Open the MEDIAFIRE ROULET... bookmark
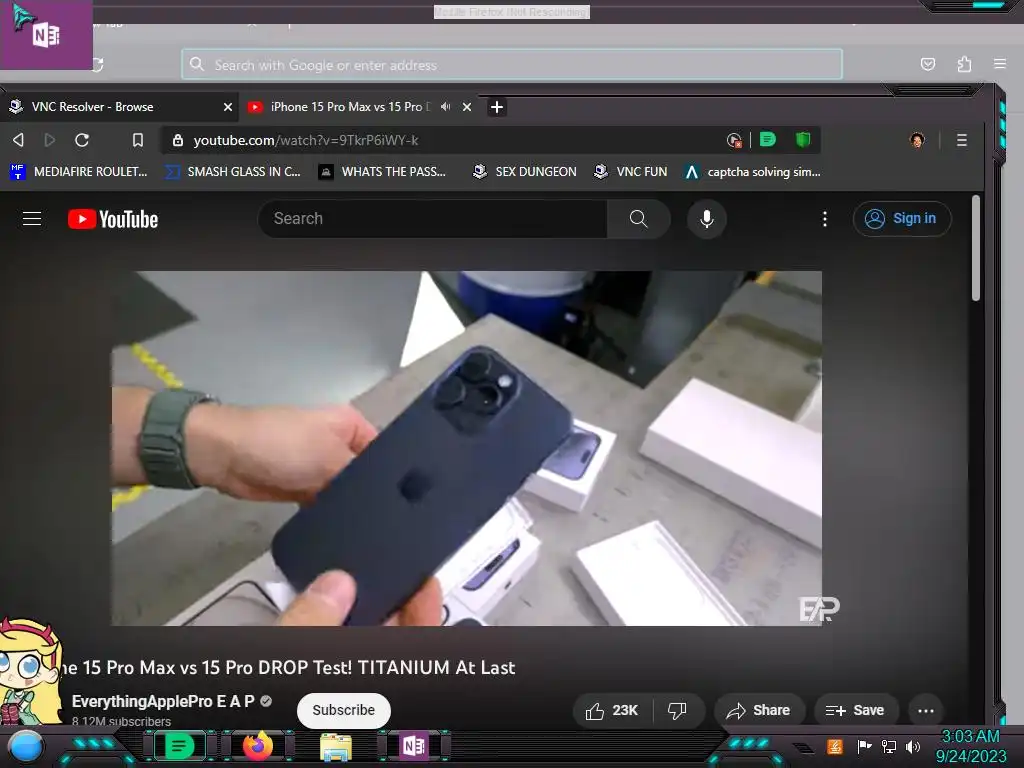Screen dimensions: 1024x768 click(79, 172)
